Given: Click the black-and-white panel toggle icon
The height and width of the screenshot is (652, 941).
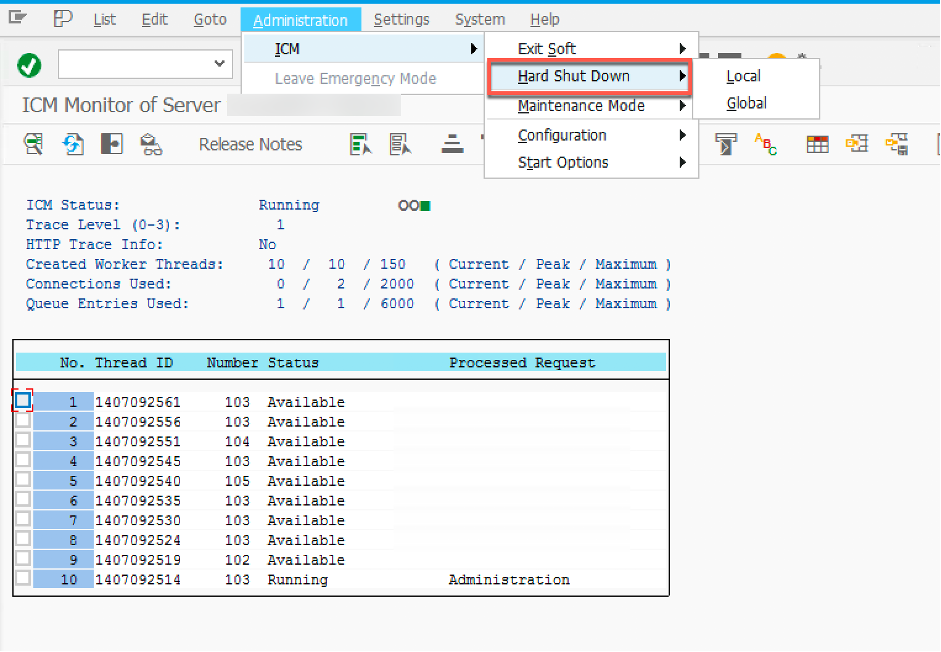Looking at the screenshot, I should (x=112, y=144).
